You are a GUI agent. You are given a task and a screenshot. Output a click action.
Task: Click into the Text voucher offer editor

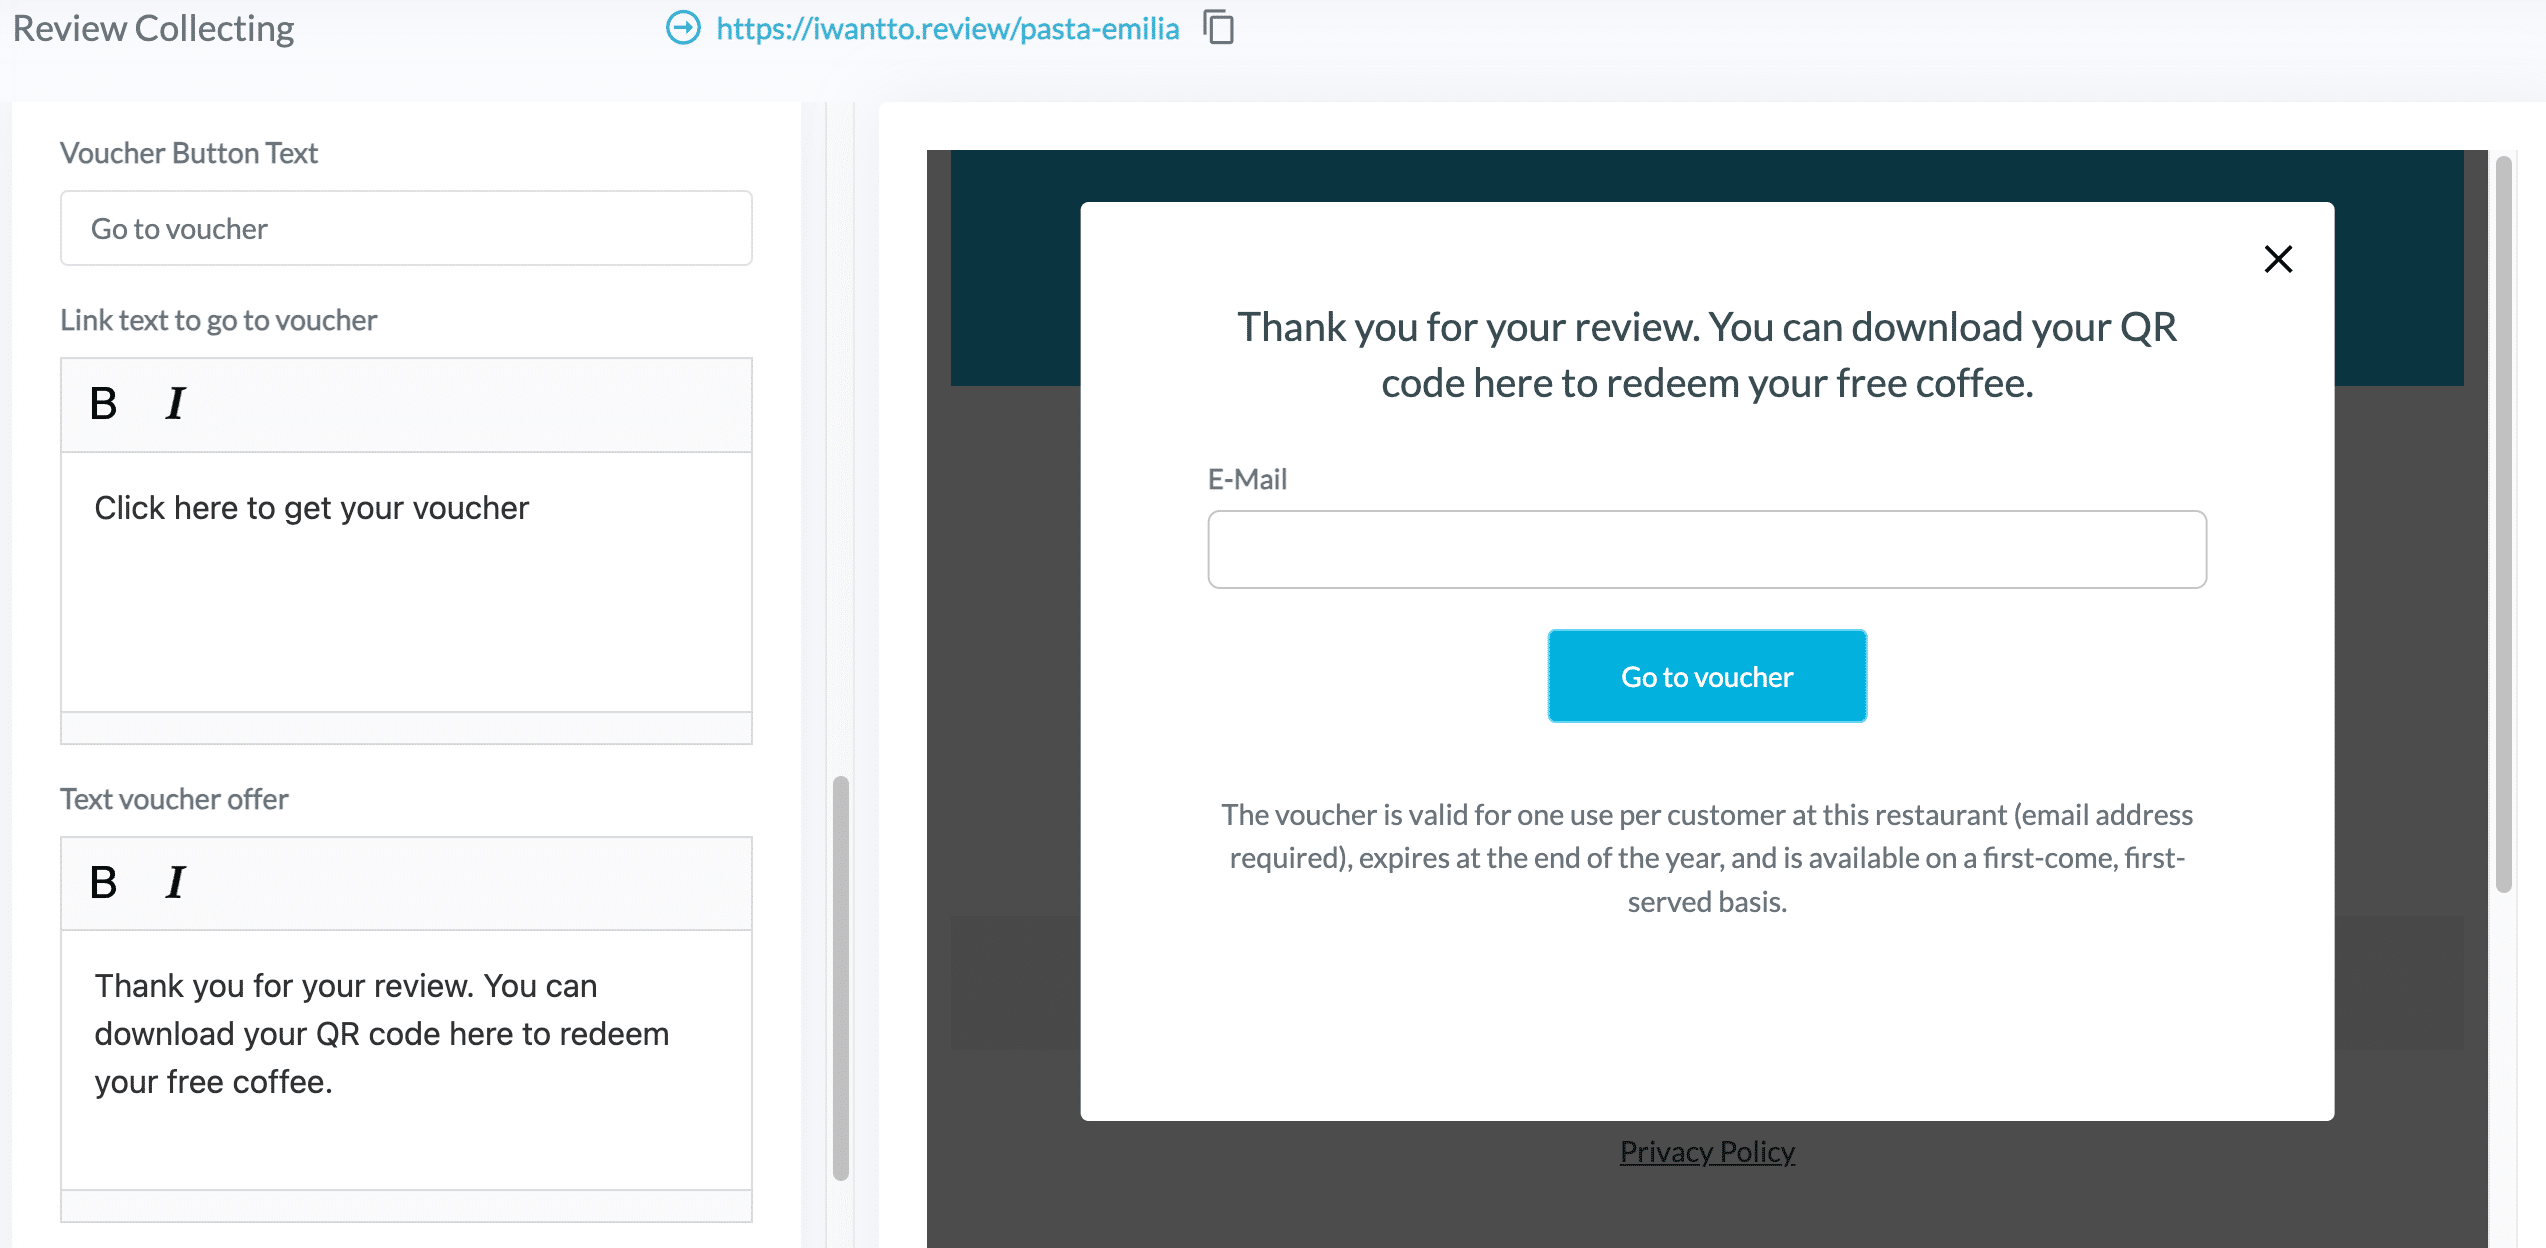point(406,1058)
